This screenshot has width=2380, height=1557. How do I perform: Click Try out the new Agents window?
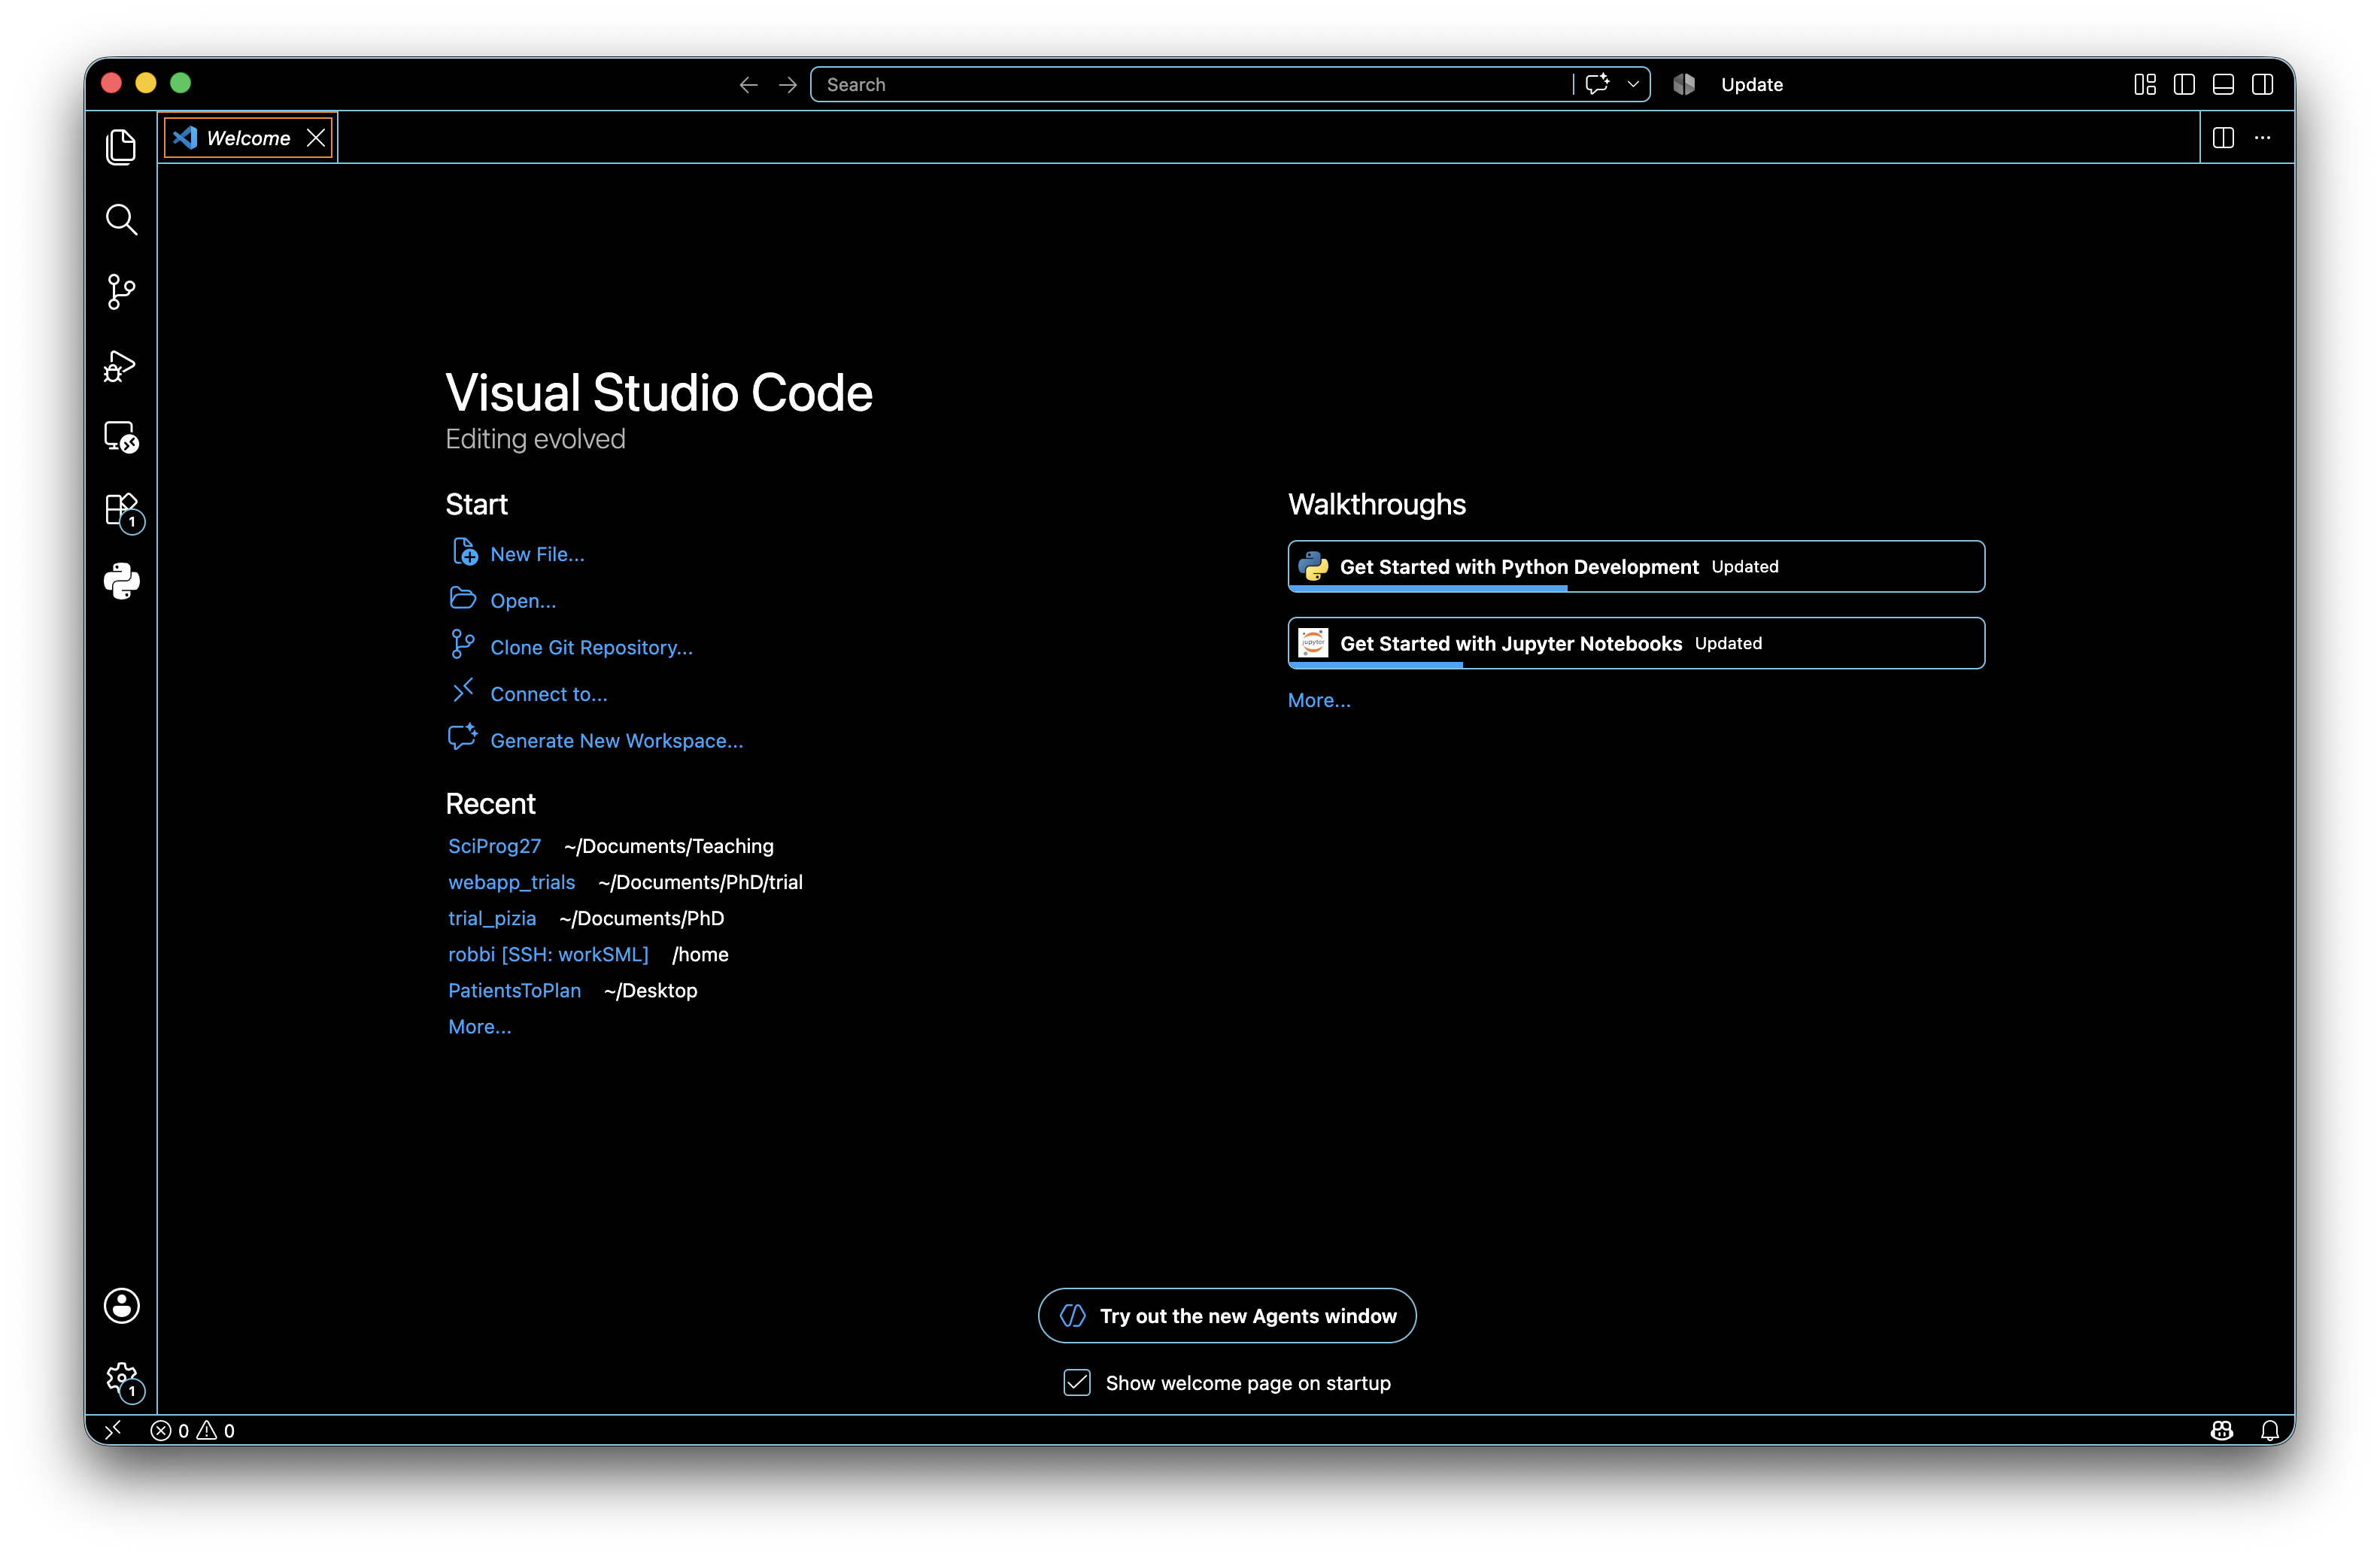(1227, 1316)
